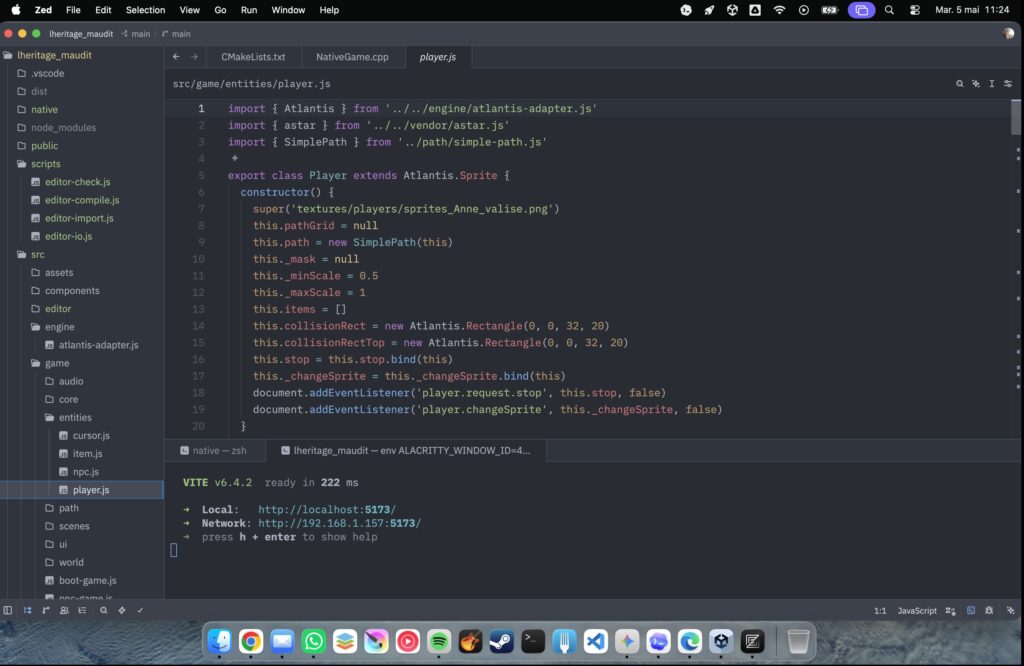Open editor controls sliders icon
This screenshot has width=1024, height=666.
click(1008, 84)
